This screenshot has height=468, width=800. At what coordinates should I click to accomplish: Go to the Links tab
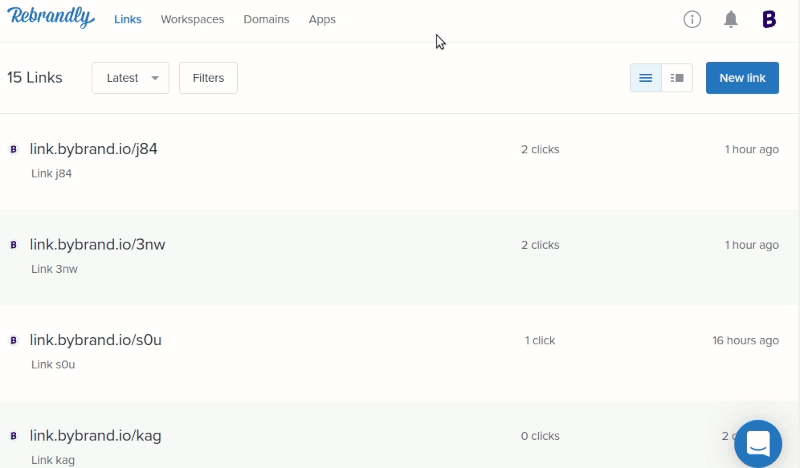coord(128,19)
